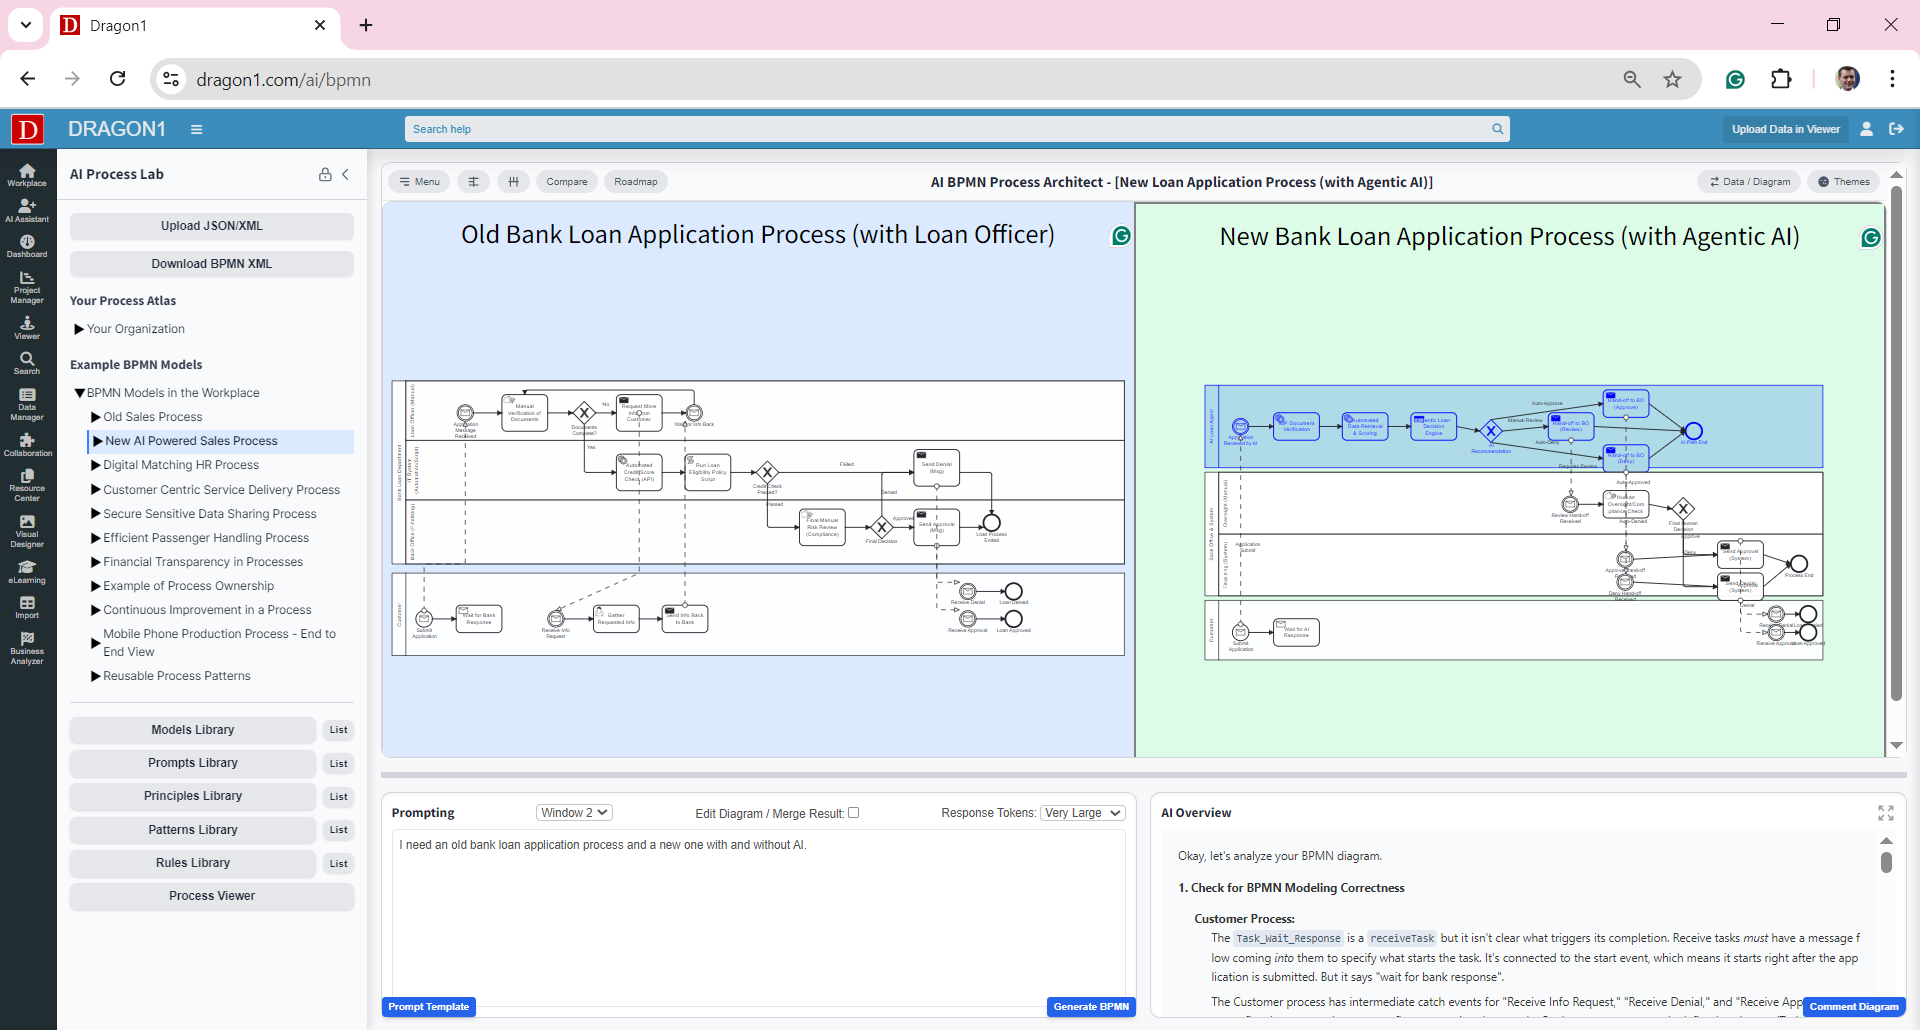
Task: Open Data Manager in the sidebar
Action: (27, 404)
